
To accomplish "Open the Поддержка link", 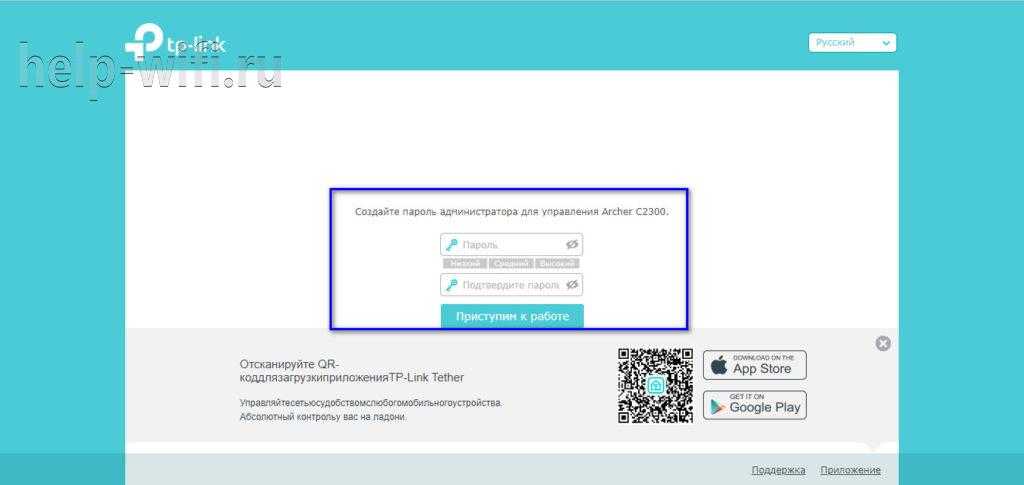I will point(778,470).
